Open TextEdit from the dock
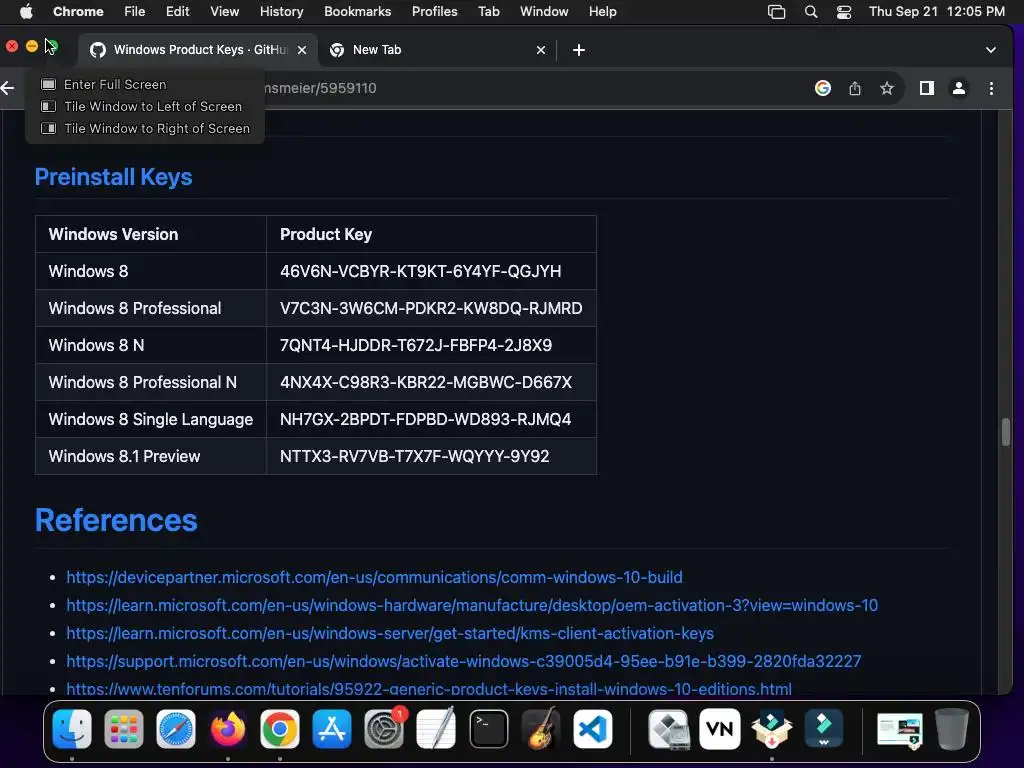Viewport: 1024px width, 768px height. click(436, 729)
